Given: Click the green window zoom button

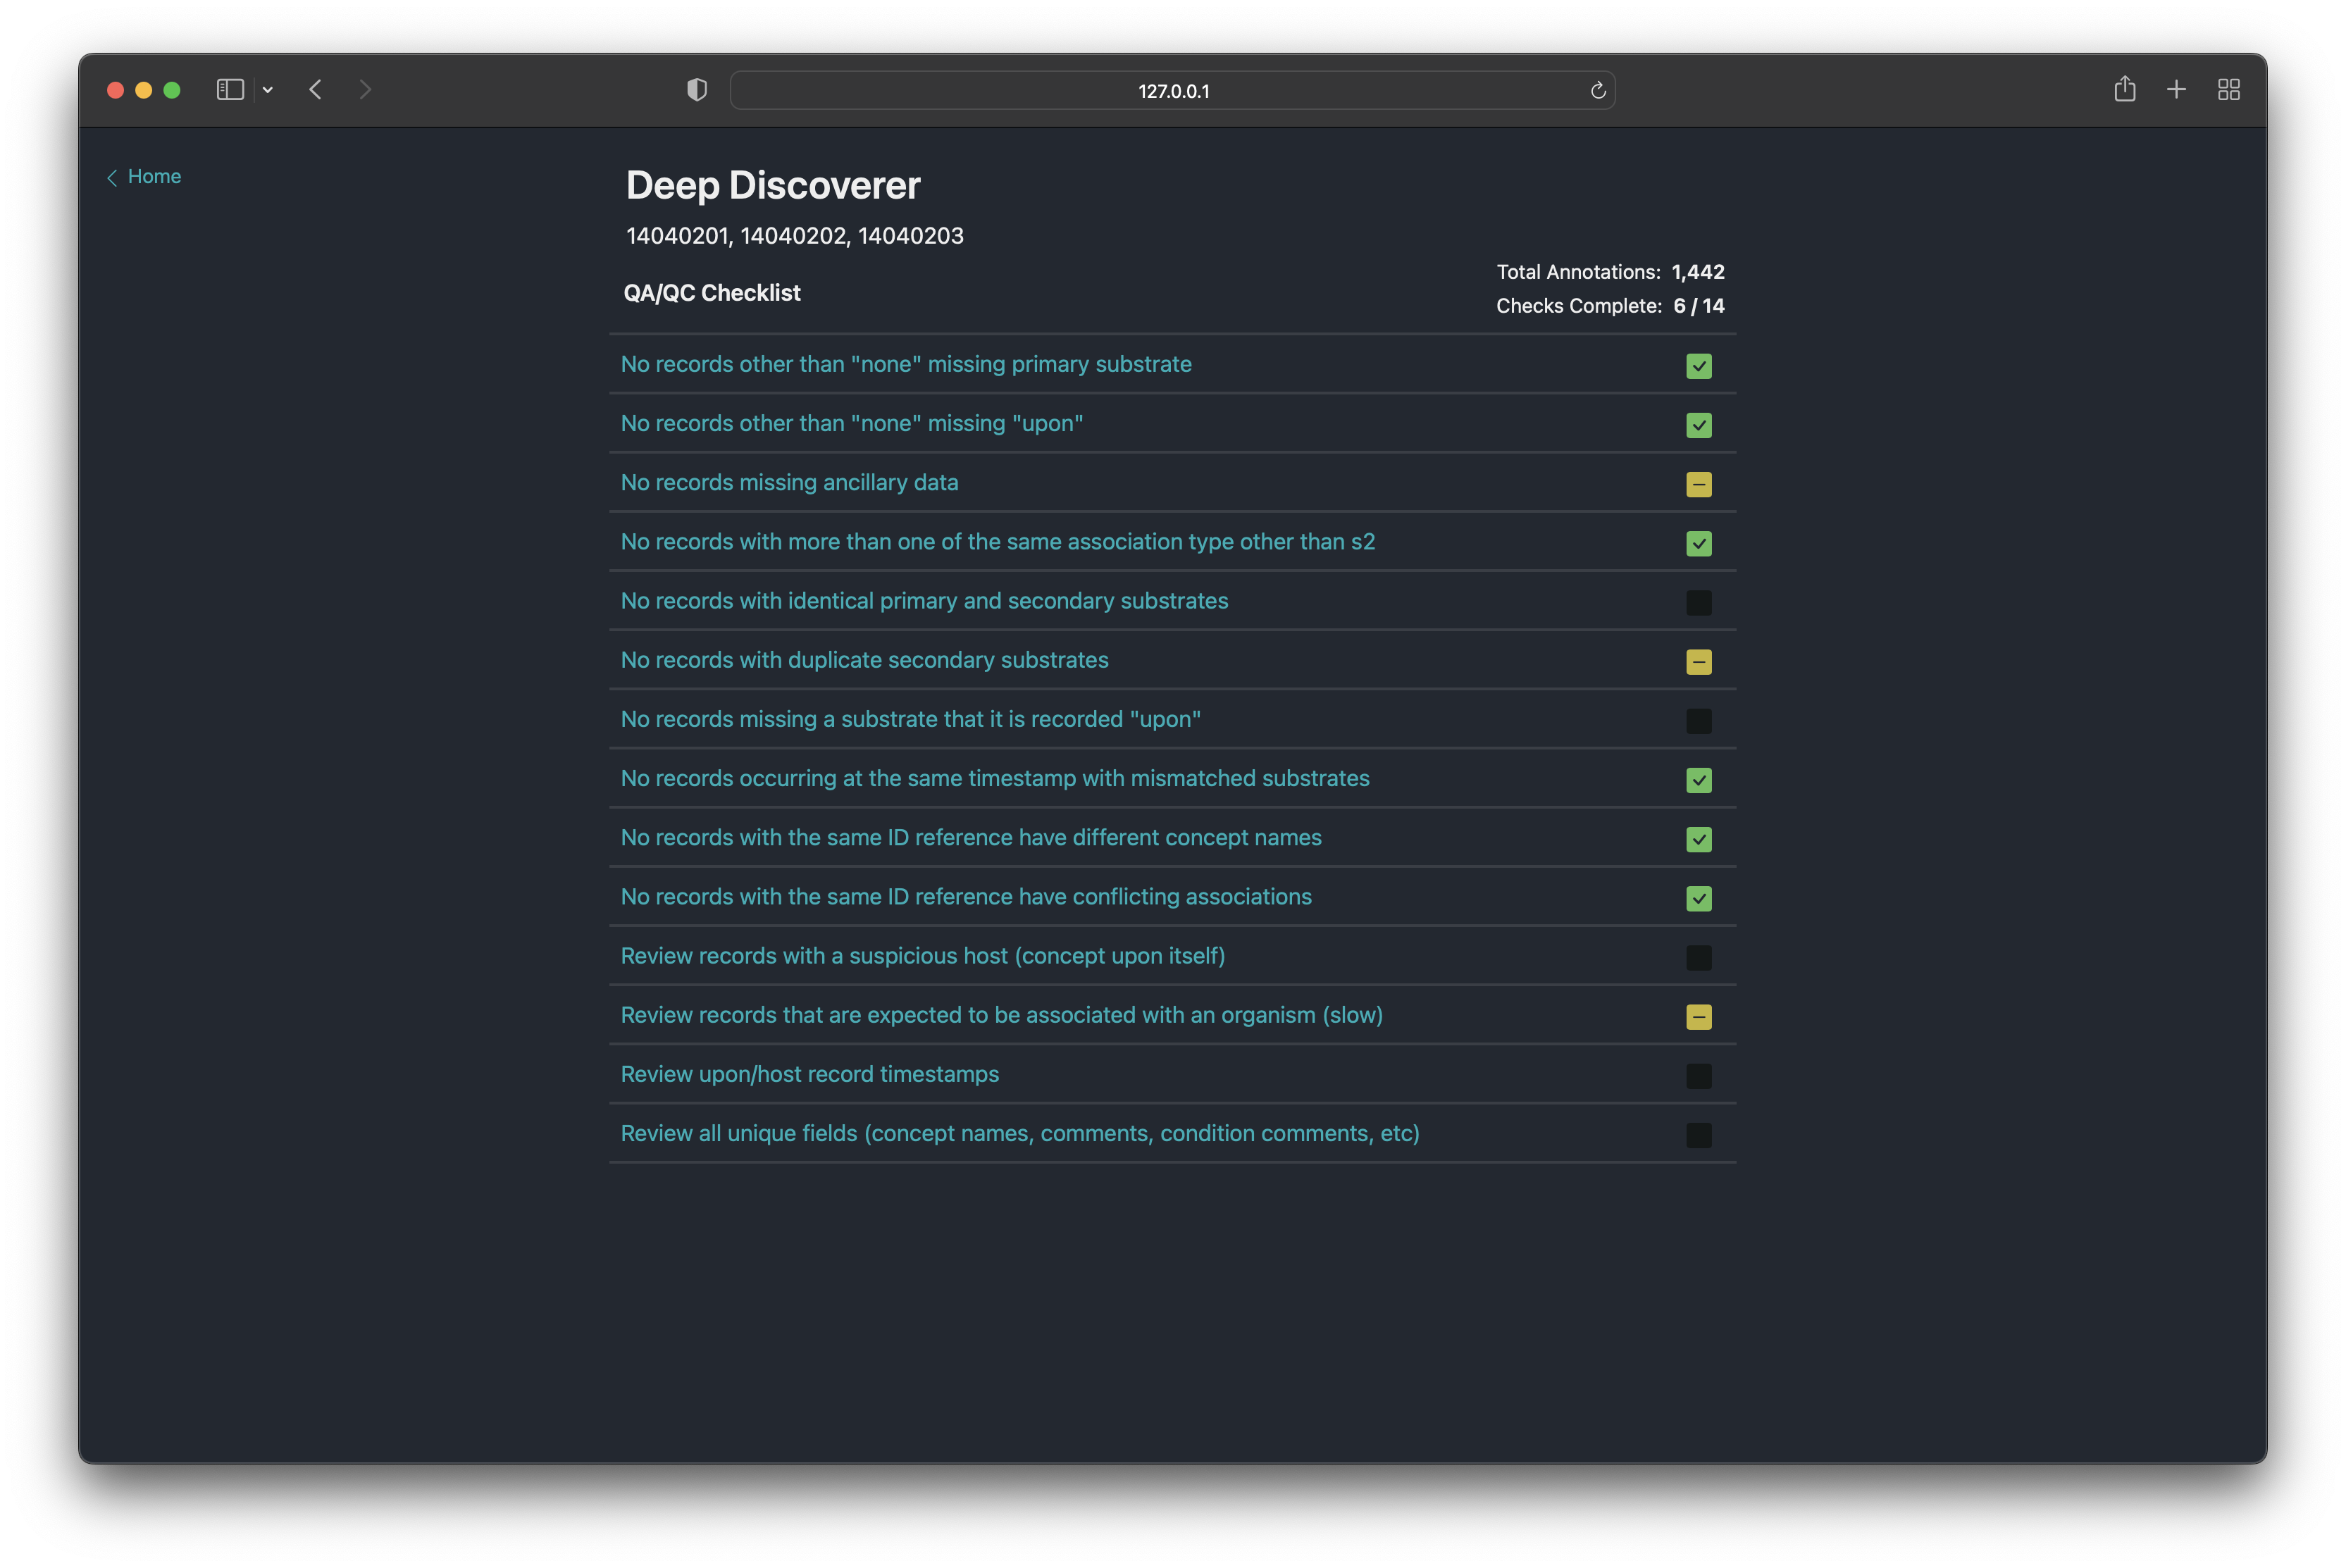Looking at the screenshot, I should 172,90.
